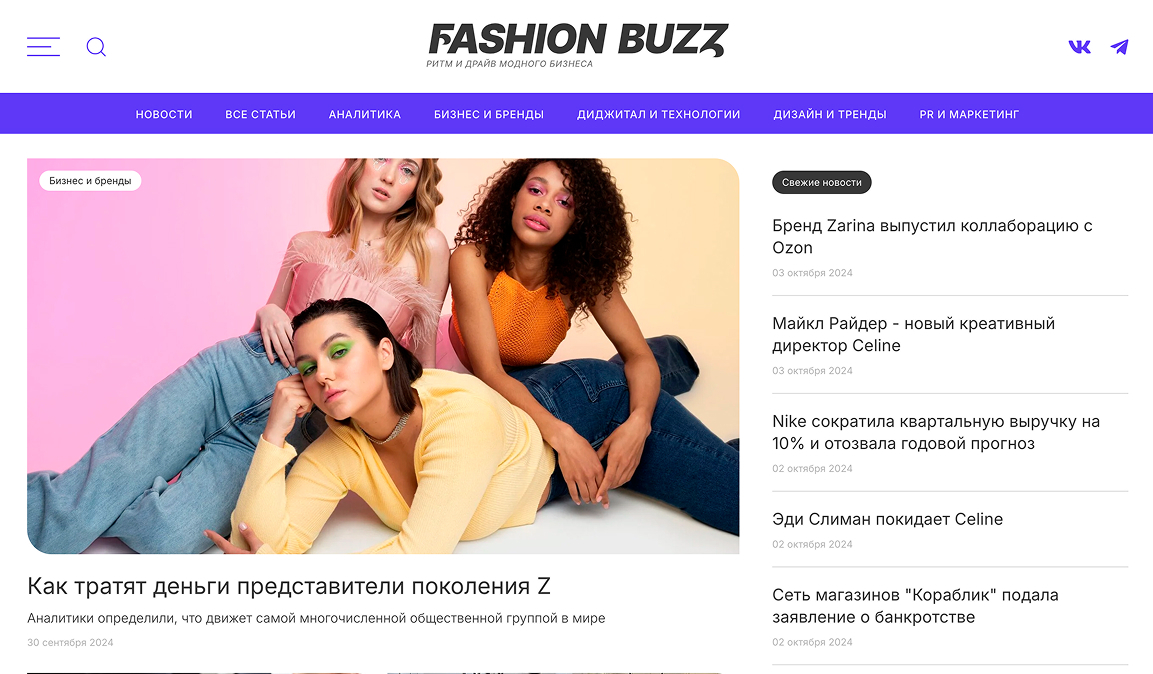Select Аналитика in navigation bar
The image size is (1153, 674).
(x=365, y=114)
